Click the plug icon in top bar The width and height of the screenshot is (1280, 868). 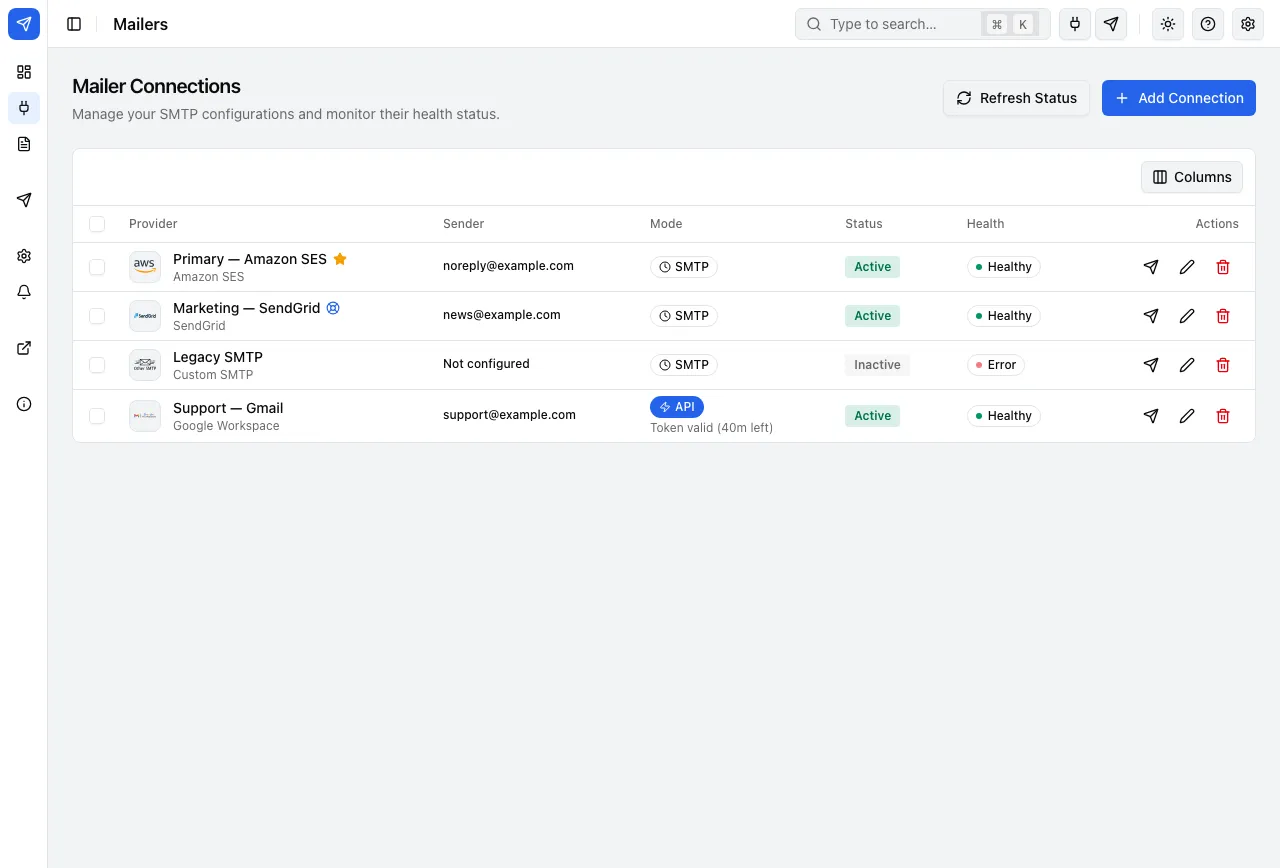(1075, 24)
